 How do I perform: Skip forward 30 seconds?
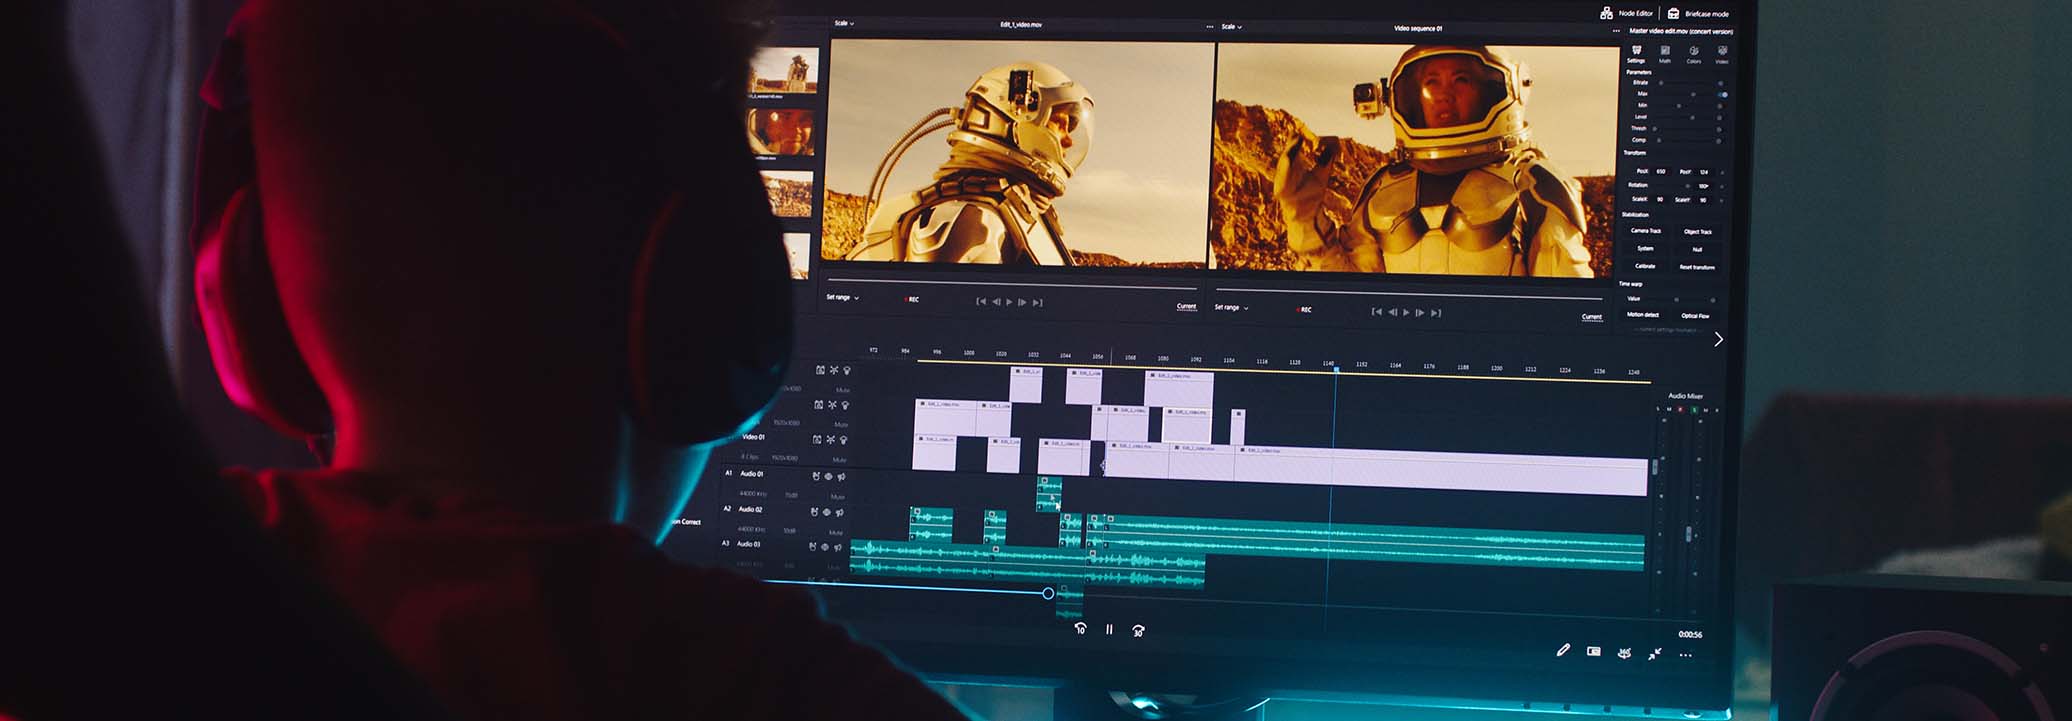(x=1138, y=630)
